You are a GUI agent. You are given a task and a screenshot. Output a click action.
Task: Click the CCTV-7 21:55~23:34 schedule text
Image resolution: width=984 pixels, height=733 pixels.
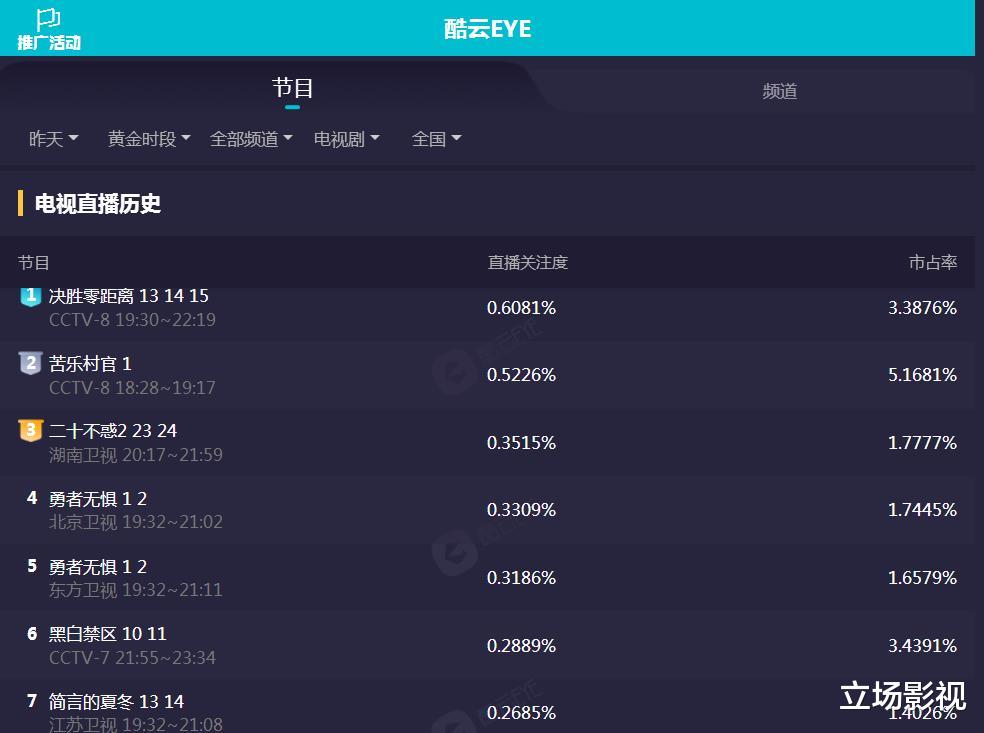(132, 658)
